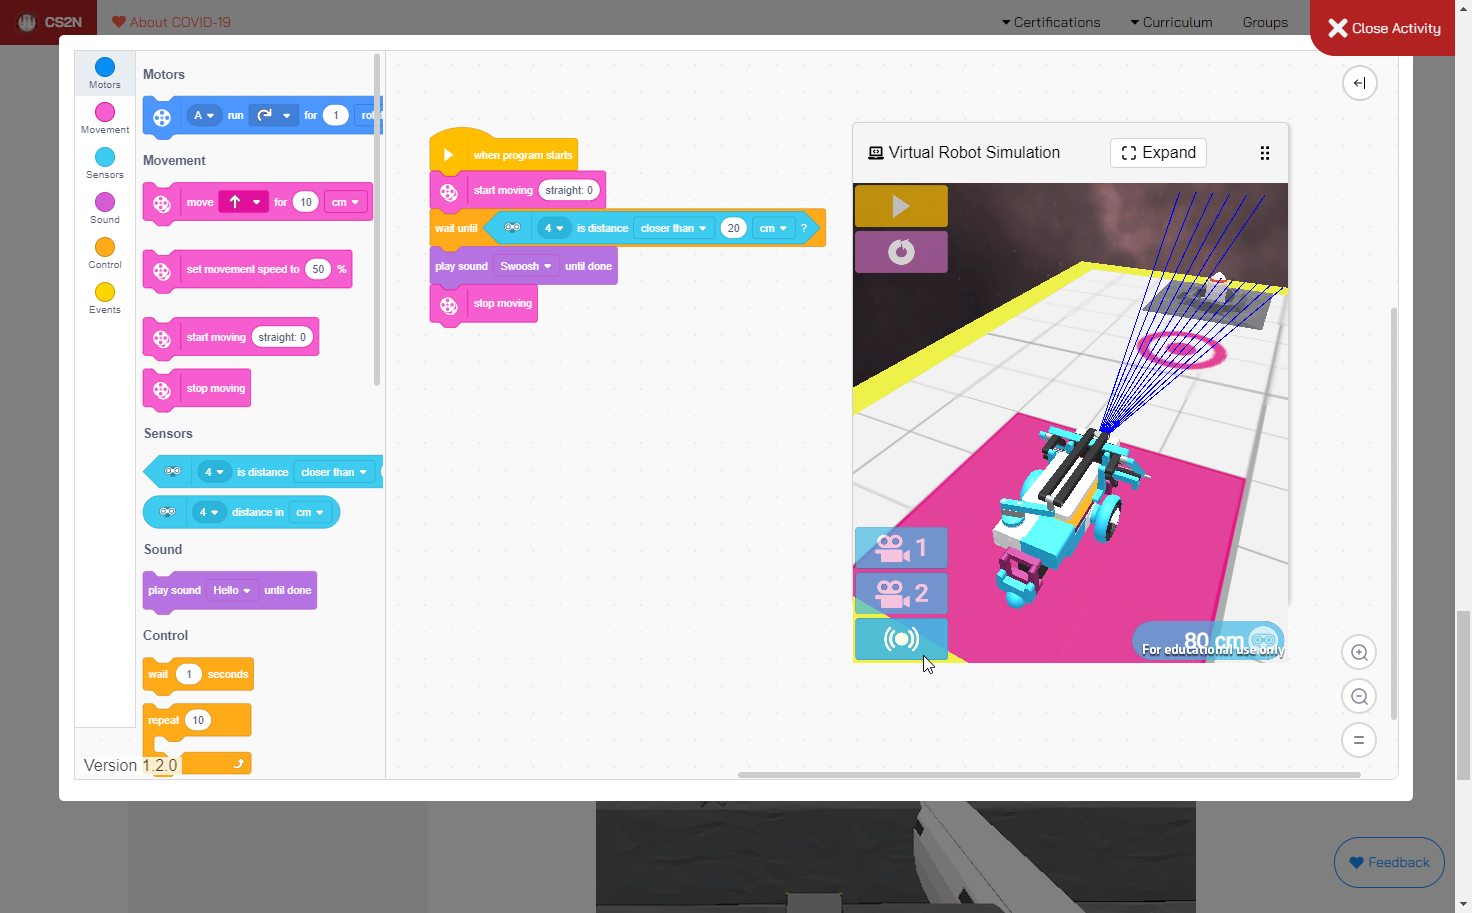Go to Groups page
The image size is (1472, 913).
[x=1265, y=22]
